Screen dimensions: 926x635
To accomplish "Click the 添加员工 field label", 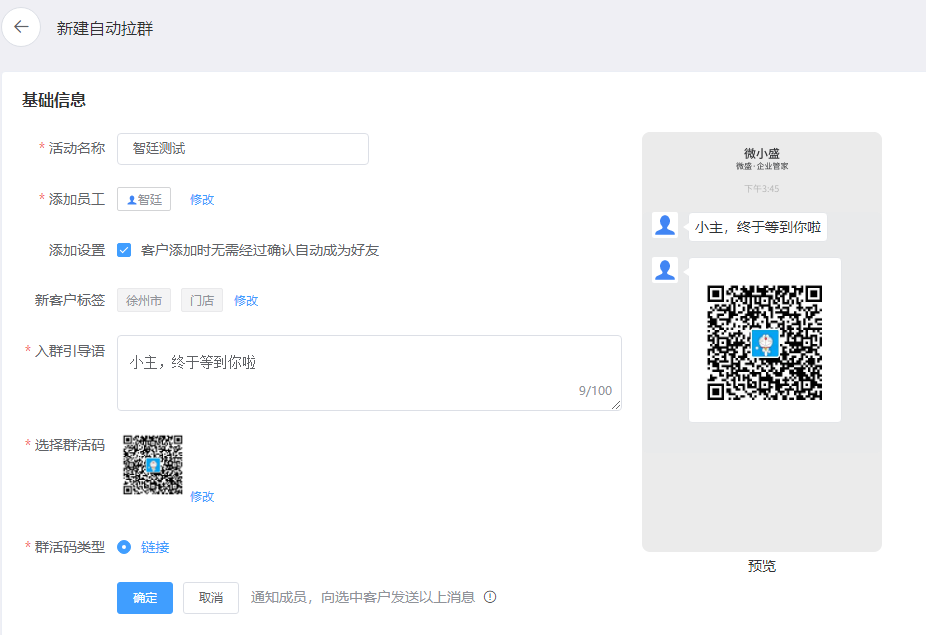I will [77, 199].
